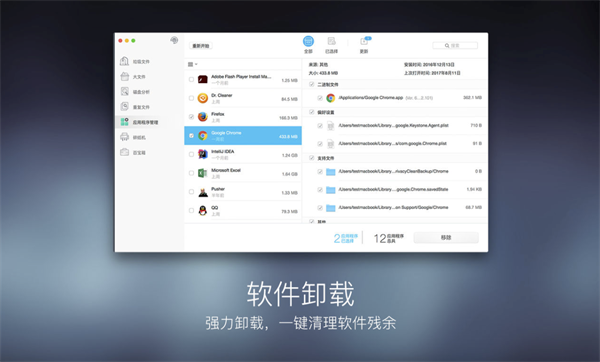
Task: Untick the google.Chrome.savedState checkbox
Action: pos(320,189)
